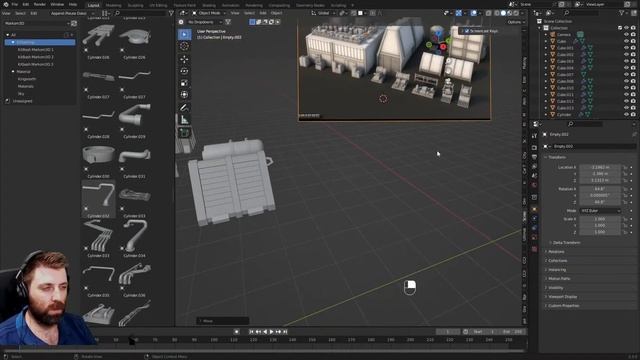Hide Cylinder with its eye icon
This screenshot has height=360, width=640.
[x=627, y=115]
